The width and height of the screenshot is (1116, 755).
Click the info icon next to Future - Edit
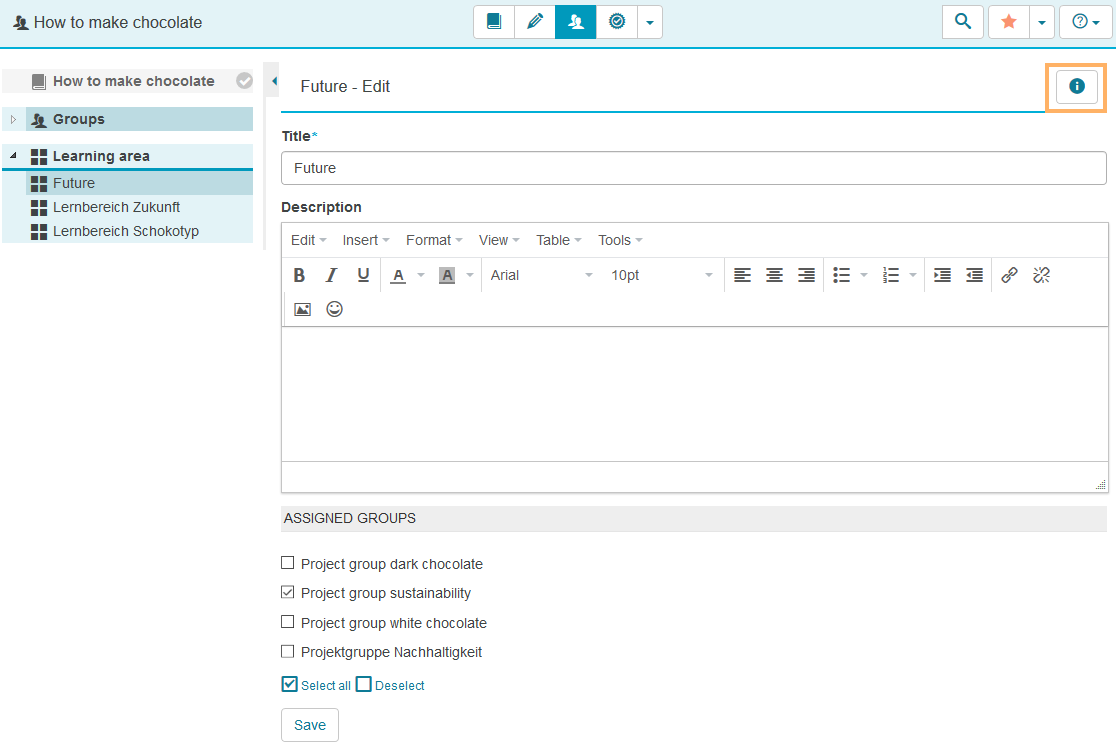click(1076, 87)
